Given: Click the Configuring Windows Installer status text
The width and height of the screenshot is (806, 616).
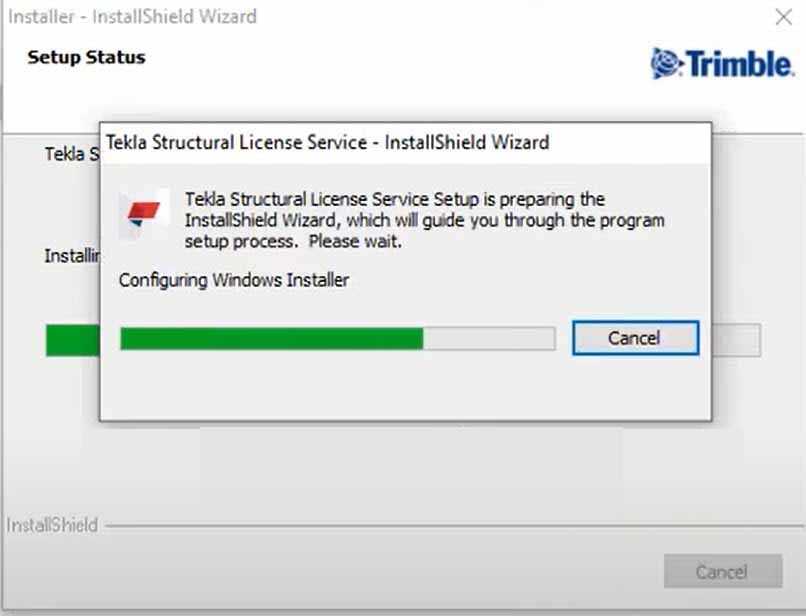Looking at the screenshot, I should tap(234, 280).
